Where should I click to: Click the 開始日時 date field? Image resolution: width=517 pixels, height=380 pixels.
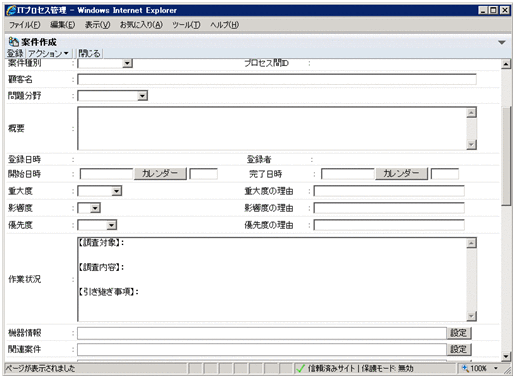click(106, 174)
